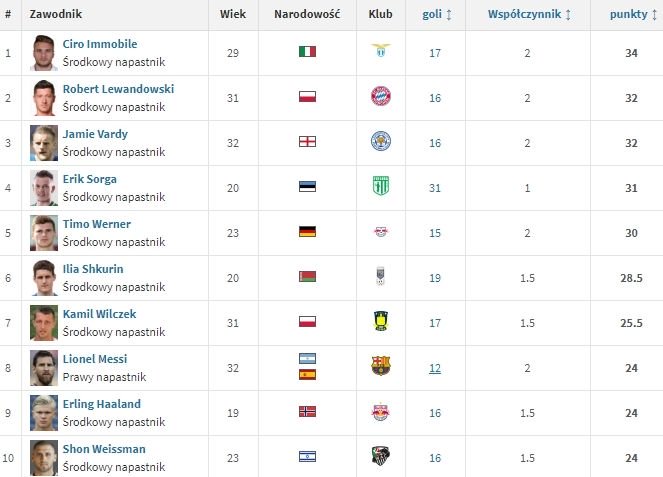Screen dimensions: 663x477
Task: Open Erling Haaland player page
Action: point(101,404)
